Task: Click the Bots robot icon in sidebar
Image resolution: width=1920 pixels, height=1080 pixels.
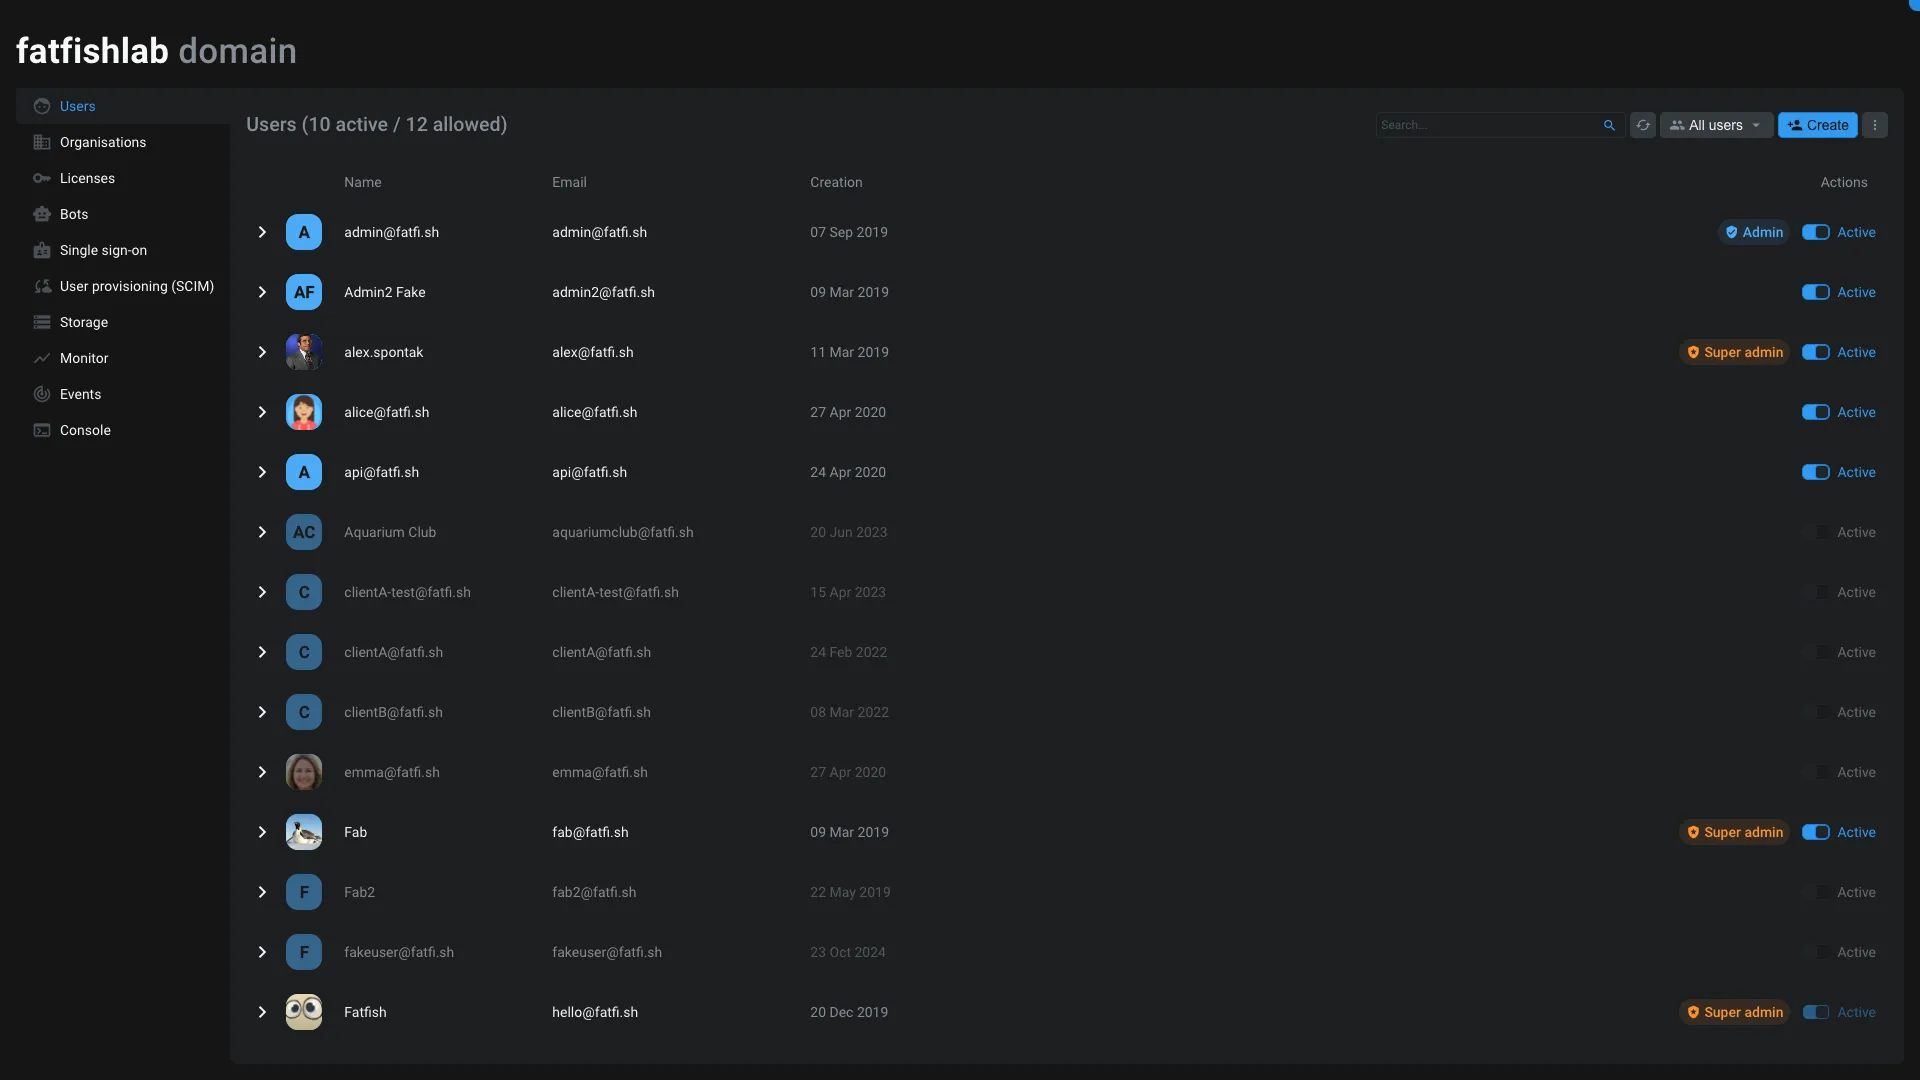Action: [42, 214]
